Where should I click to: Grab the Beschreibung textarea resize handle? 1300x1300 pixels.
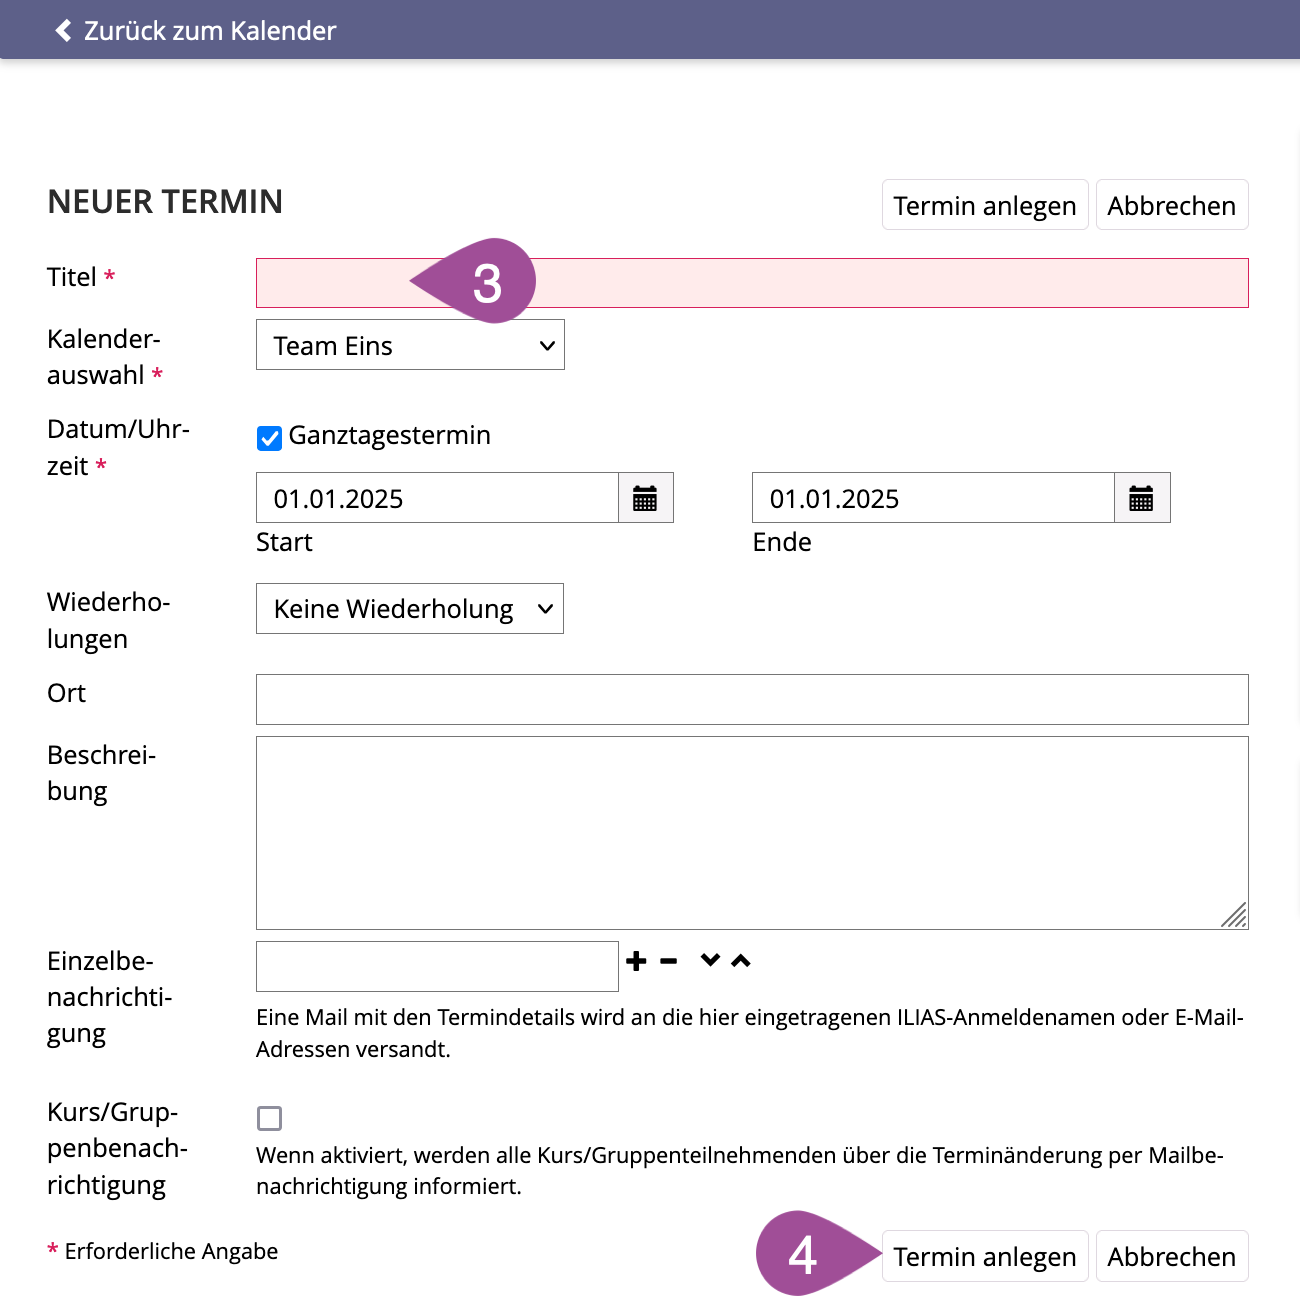click(1235, 916)
